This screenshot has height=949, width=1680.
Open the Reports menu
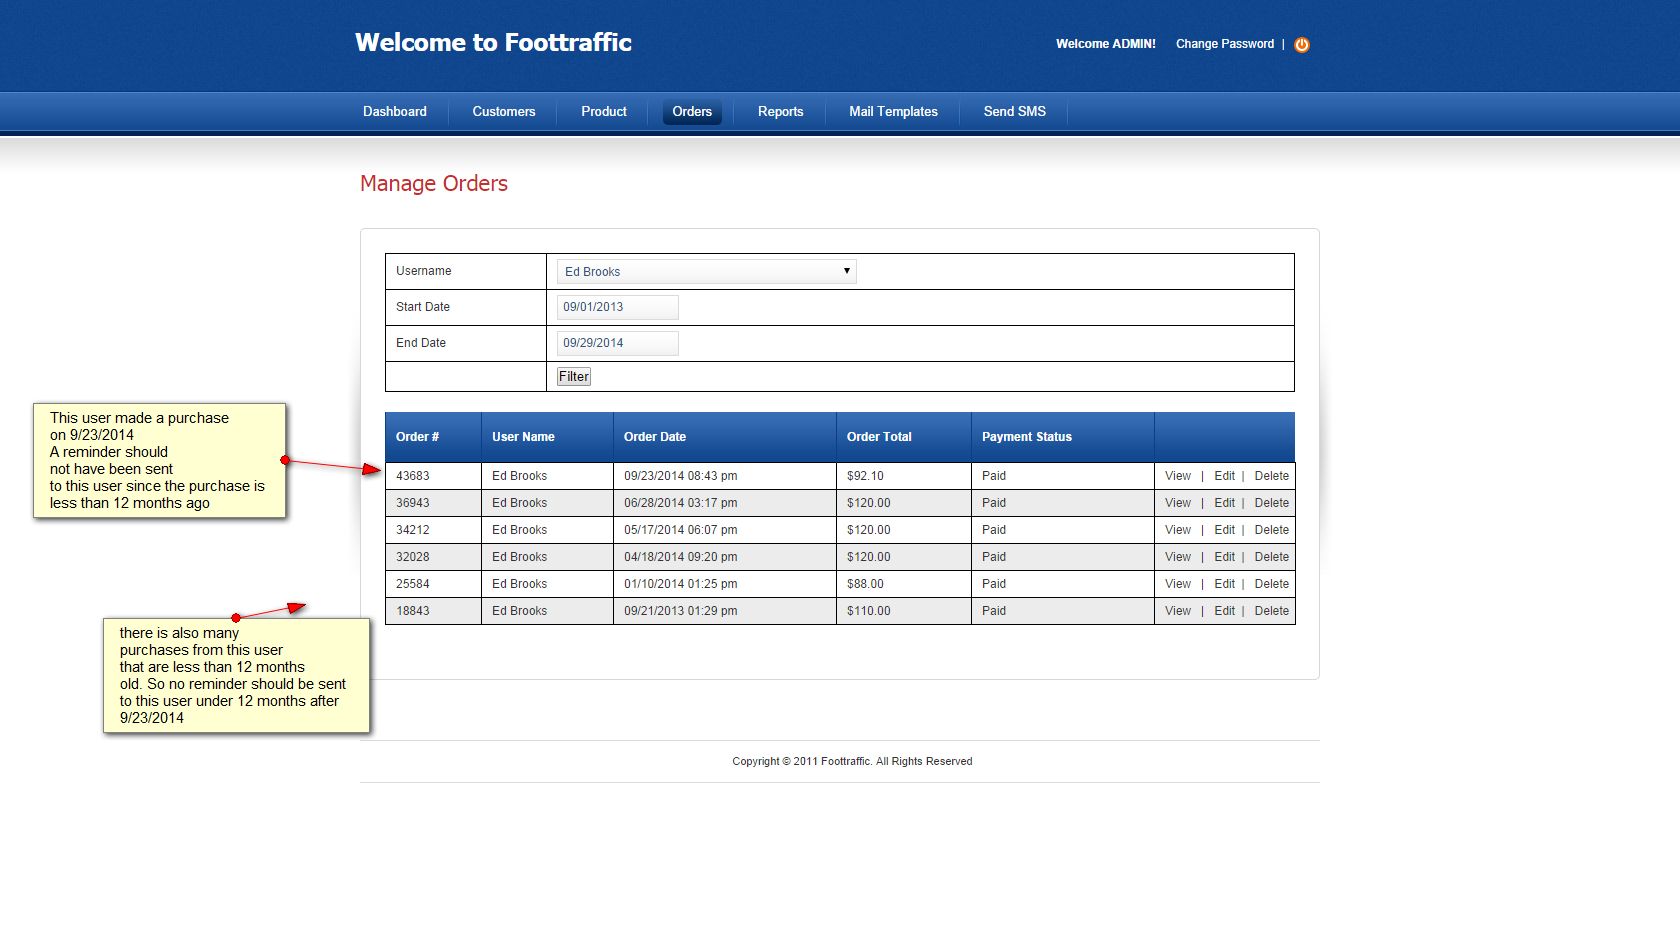tap(780, 111)
